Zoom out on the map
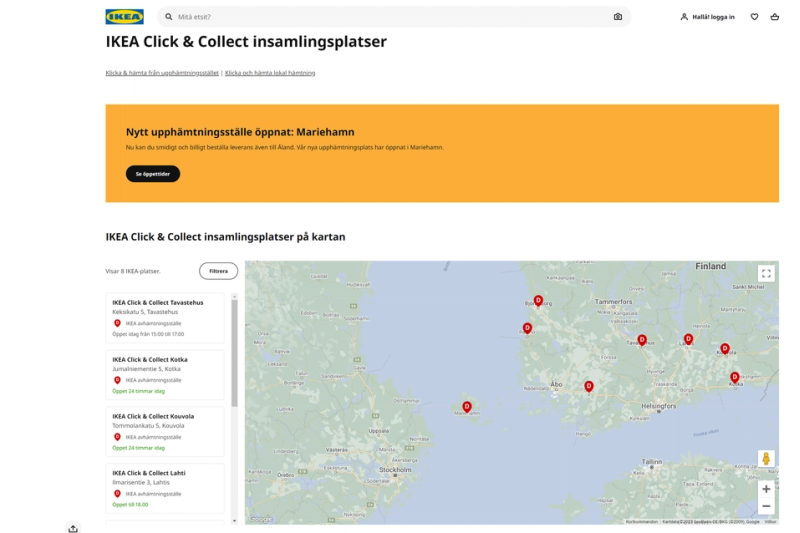 tap(766, 506)
